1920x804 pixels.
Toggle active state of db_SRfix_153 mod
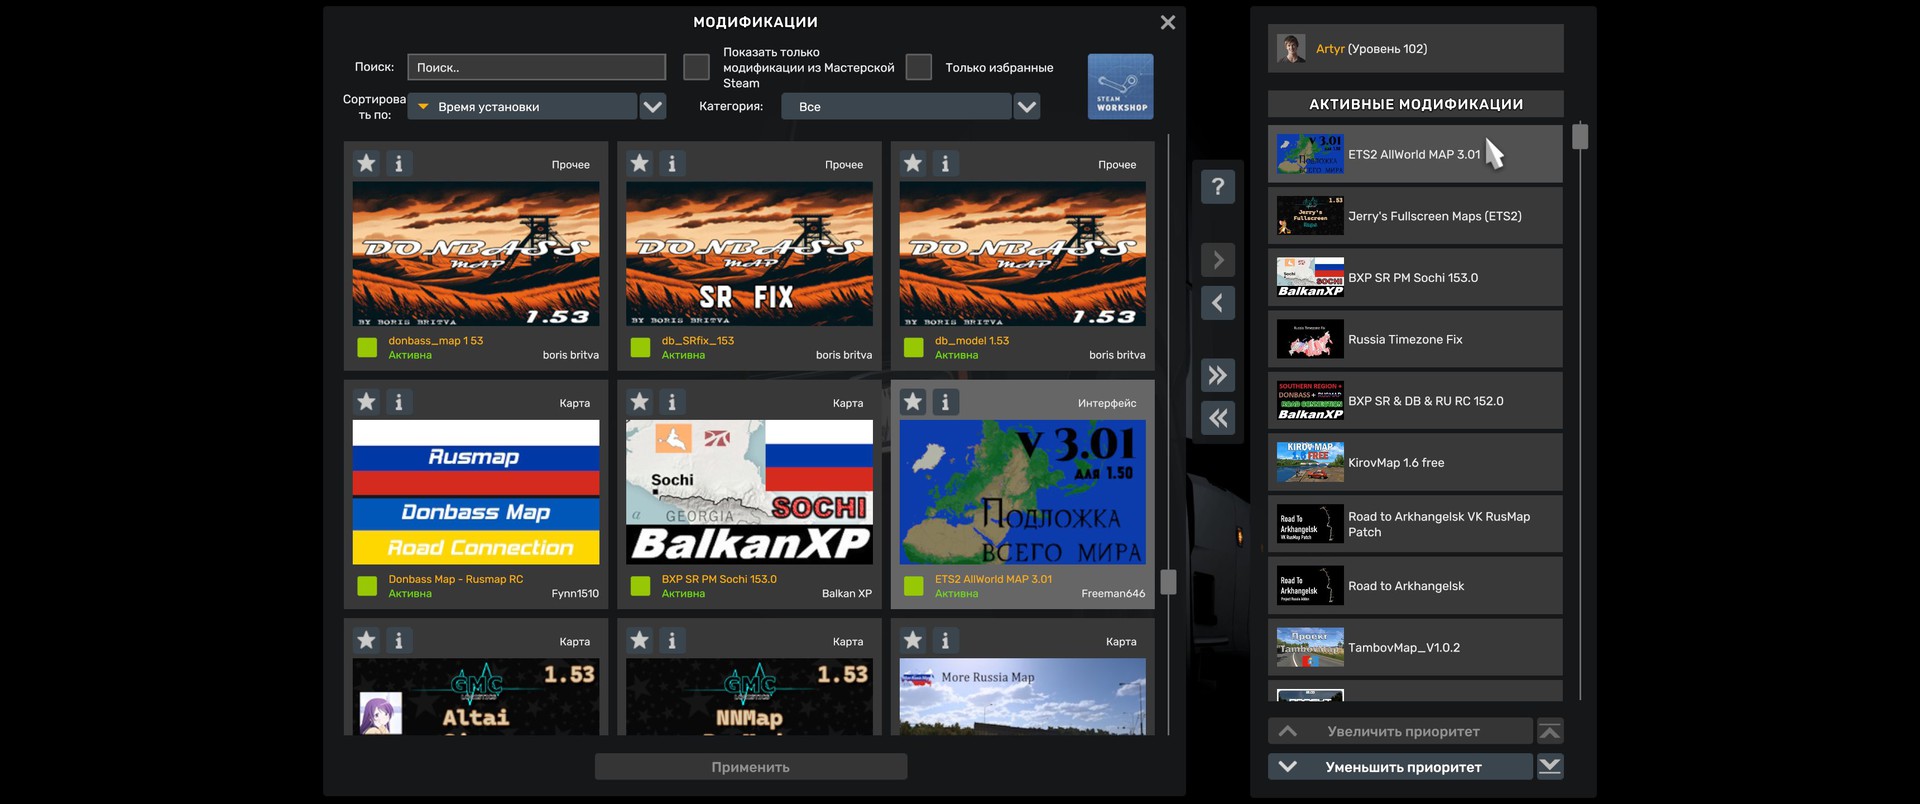tap(641, 348)
